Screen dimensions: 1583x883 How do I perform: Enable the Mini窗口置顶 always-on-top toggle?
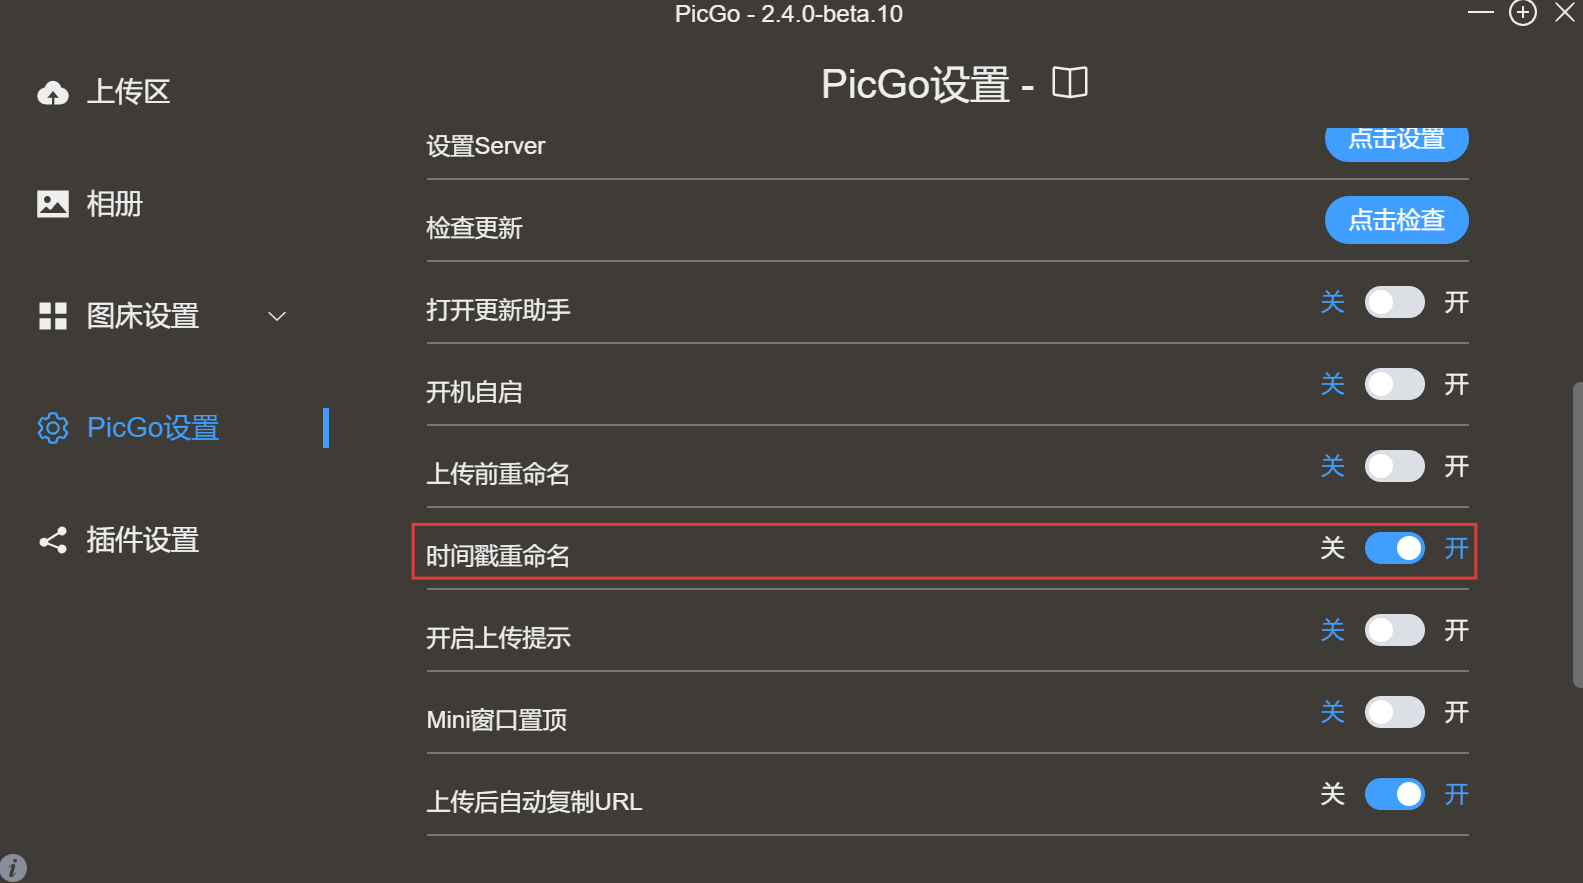pos(1395,712)
